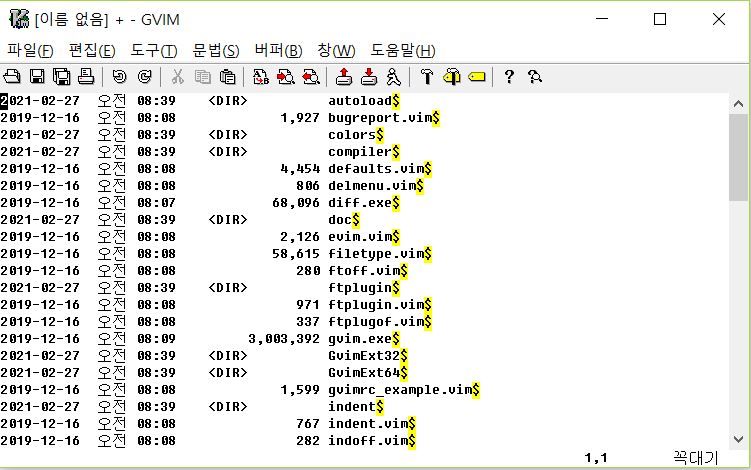The image size is (751, 470).
Task: Click the text 'gvim.exe'
Action: click(360, 339)
